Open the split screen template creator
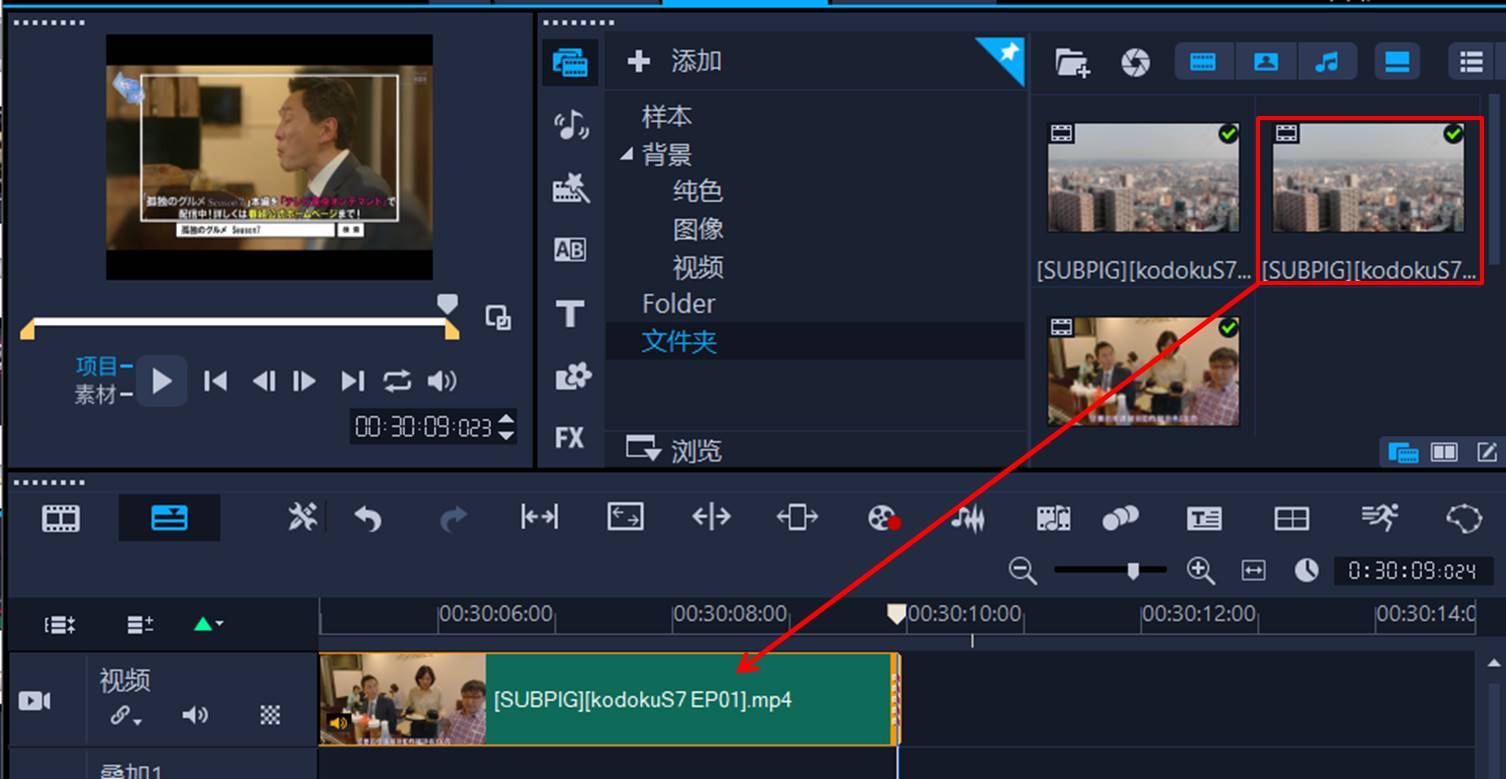 [x=1291, y=518]
